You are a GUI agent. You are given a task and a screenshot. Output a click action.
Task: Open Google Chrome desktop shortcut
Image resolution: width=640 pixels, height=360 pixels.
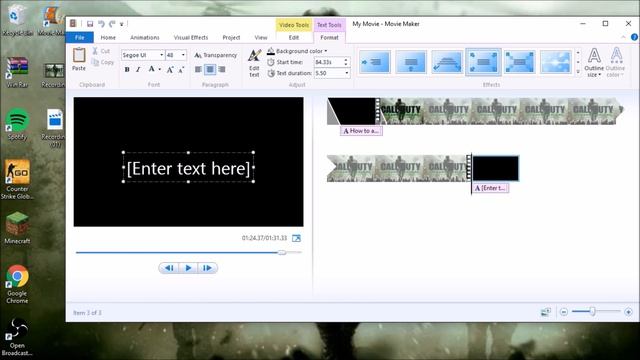[17, 284]
